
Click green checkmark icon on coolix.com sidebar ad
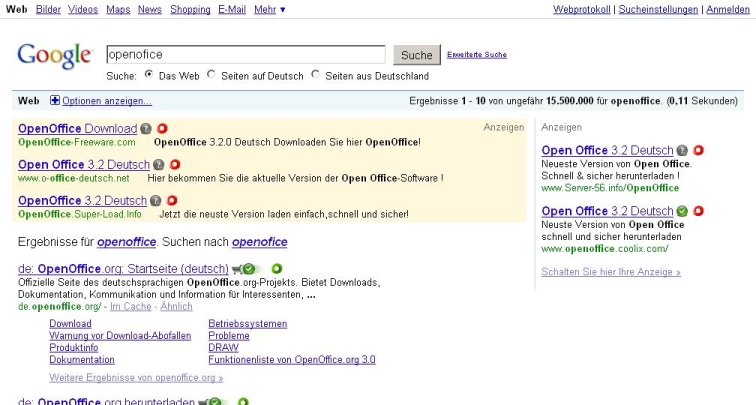pyautogui.click(x=682, y=211)
